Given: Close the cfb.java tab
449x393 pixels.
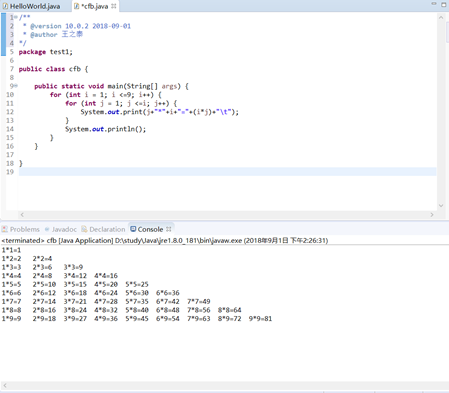Looking at the screenshot, I should tap(114, 6).
